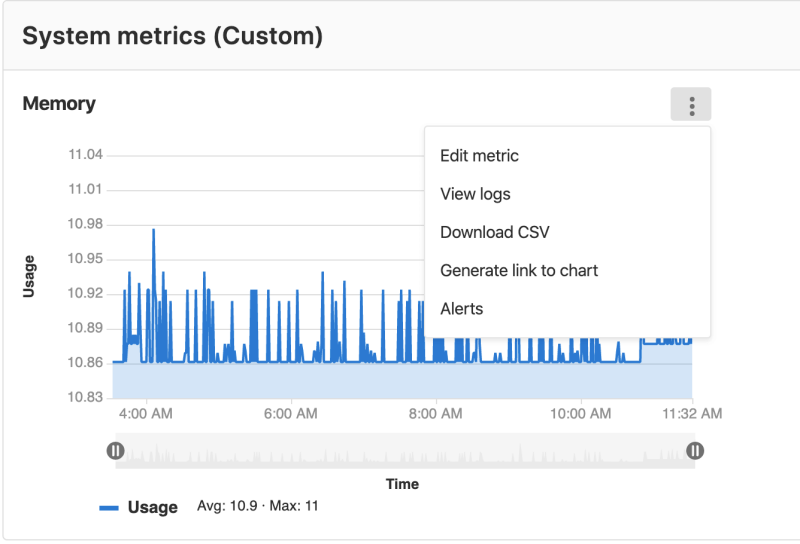Select Generate link to chart

pos(518,270)
